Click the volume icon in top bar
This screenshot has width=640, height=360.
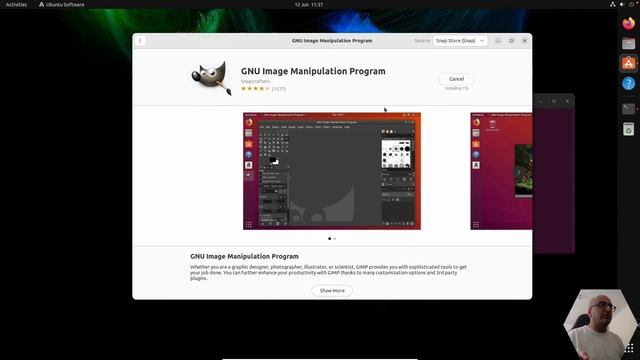click(622, 4)
